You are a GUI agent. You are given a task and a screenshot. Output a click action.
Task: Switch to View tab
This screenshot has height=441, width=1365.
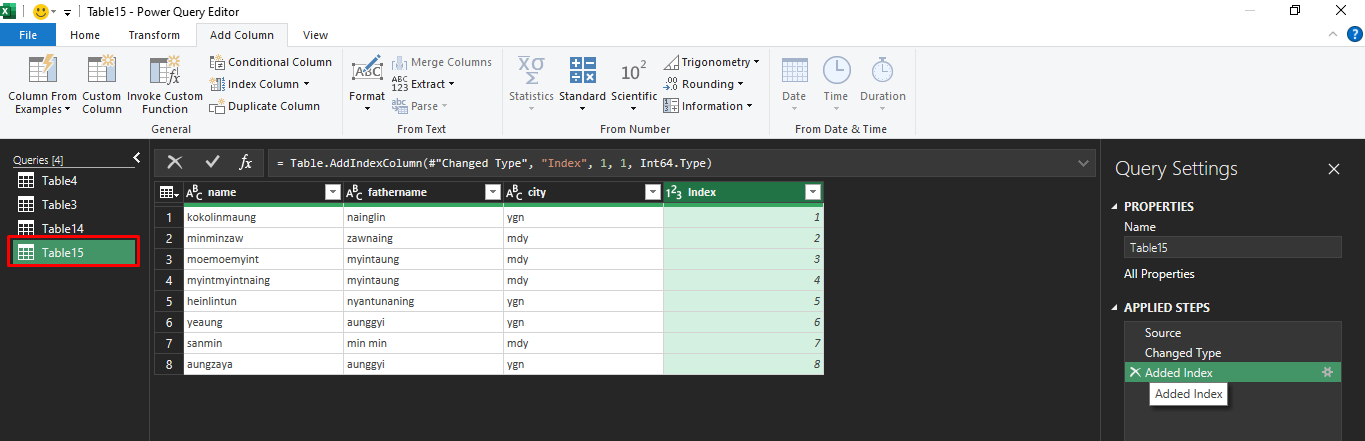coord(315,35)
